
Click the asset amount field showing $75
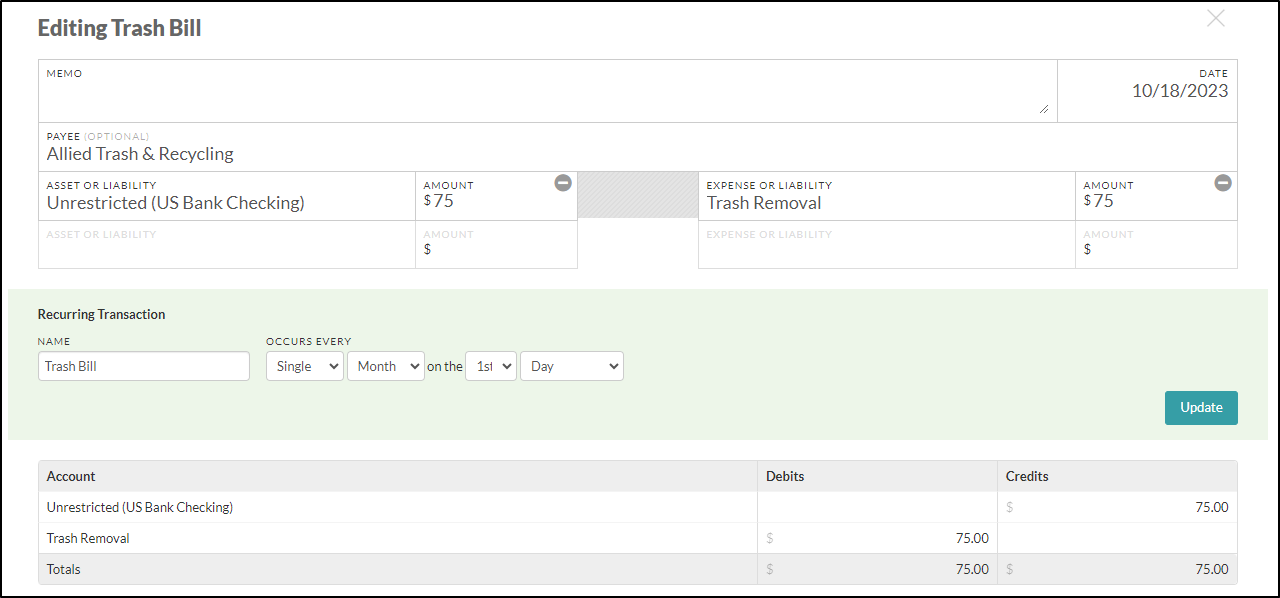pos(496,196)
